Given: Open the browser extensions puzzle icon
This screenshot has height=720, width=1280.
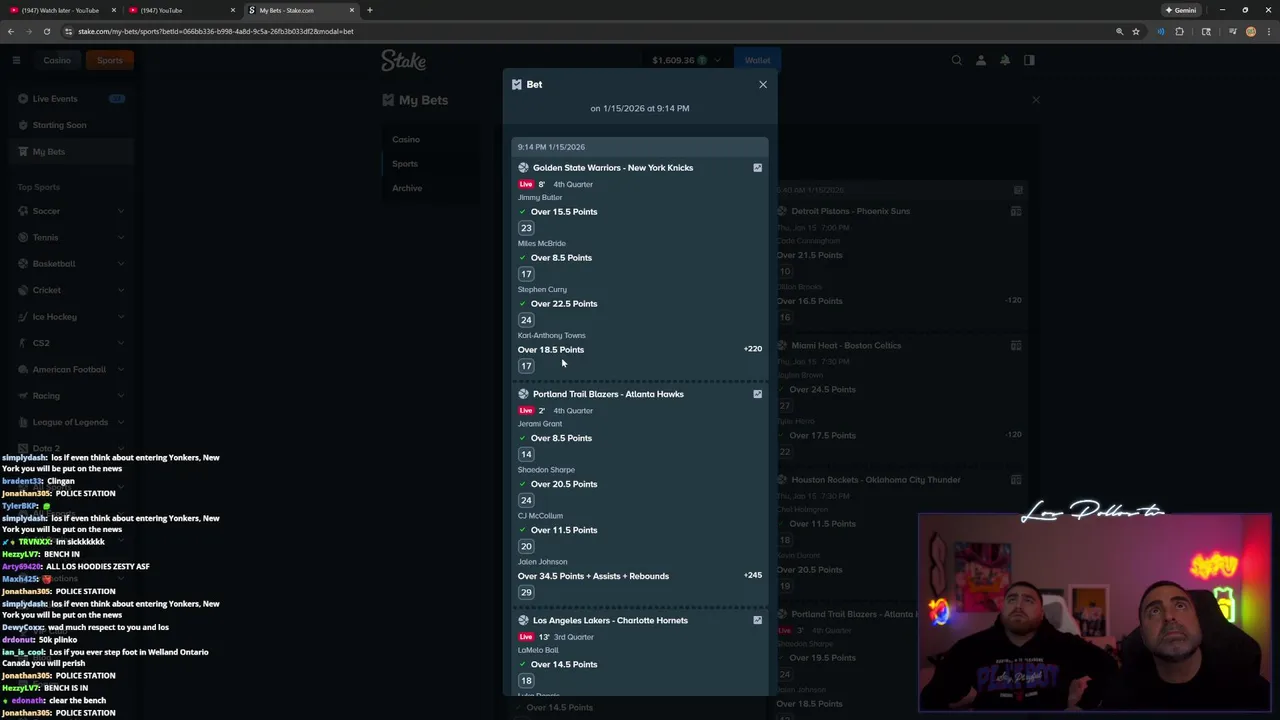Looking at the screenshot, I should (1180, 31).
